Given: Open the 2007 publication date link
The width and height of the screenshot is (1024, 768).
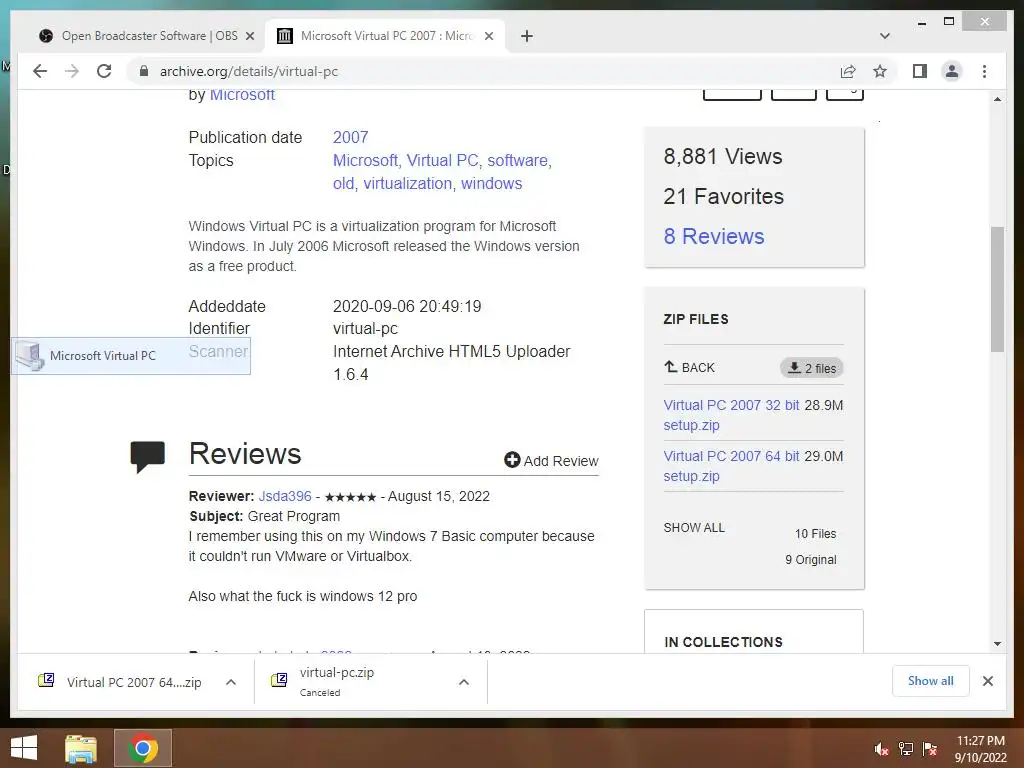Looking at the screenshot, I should pyautogui.click(x=351, y=137).
